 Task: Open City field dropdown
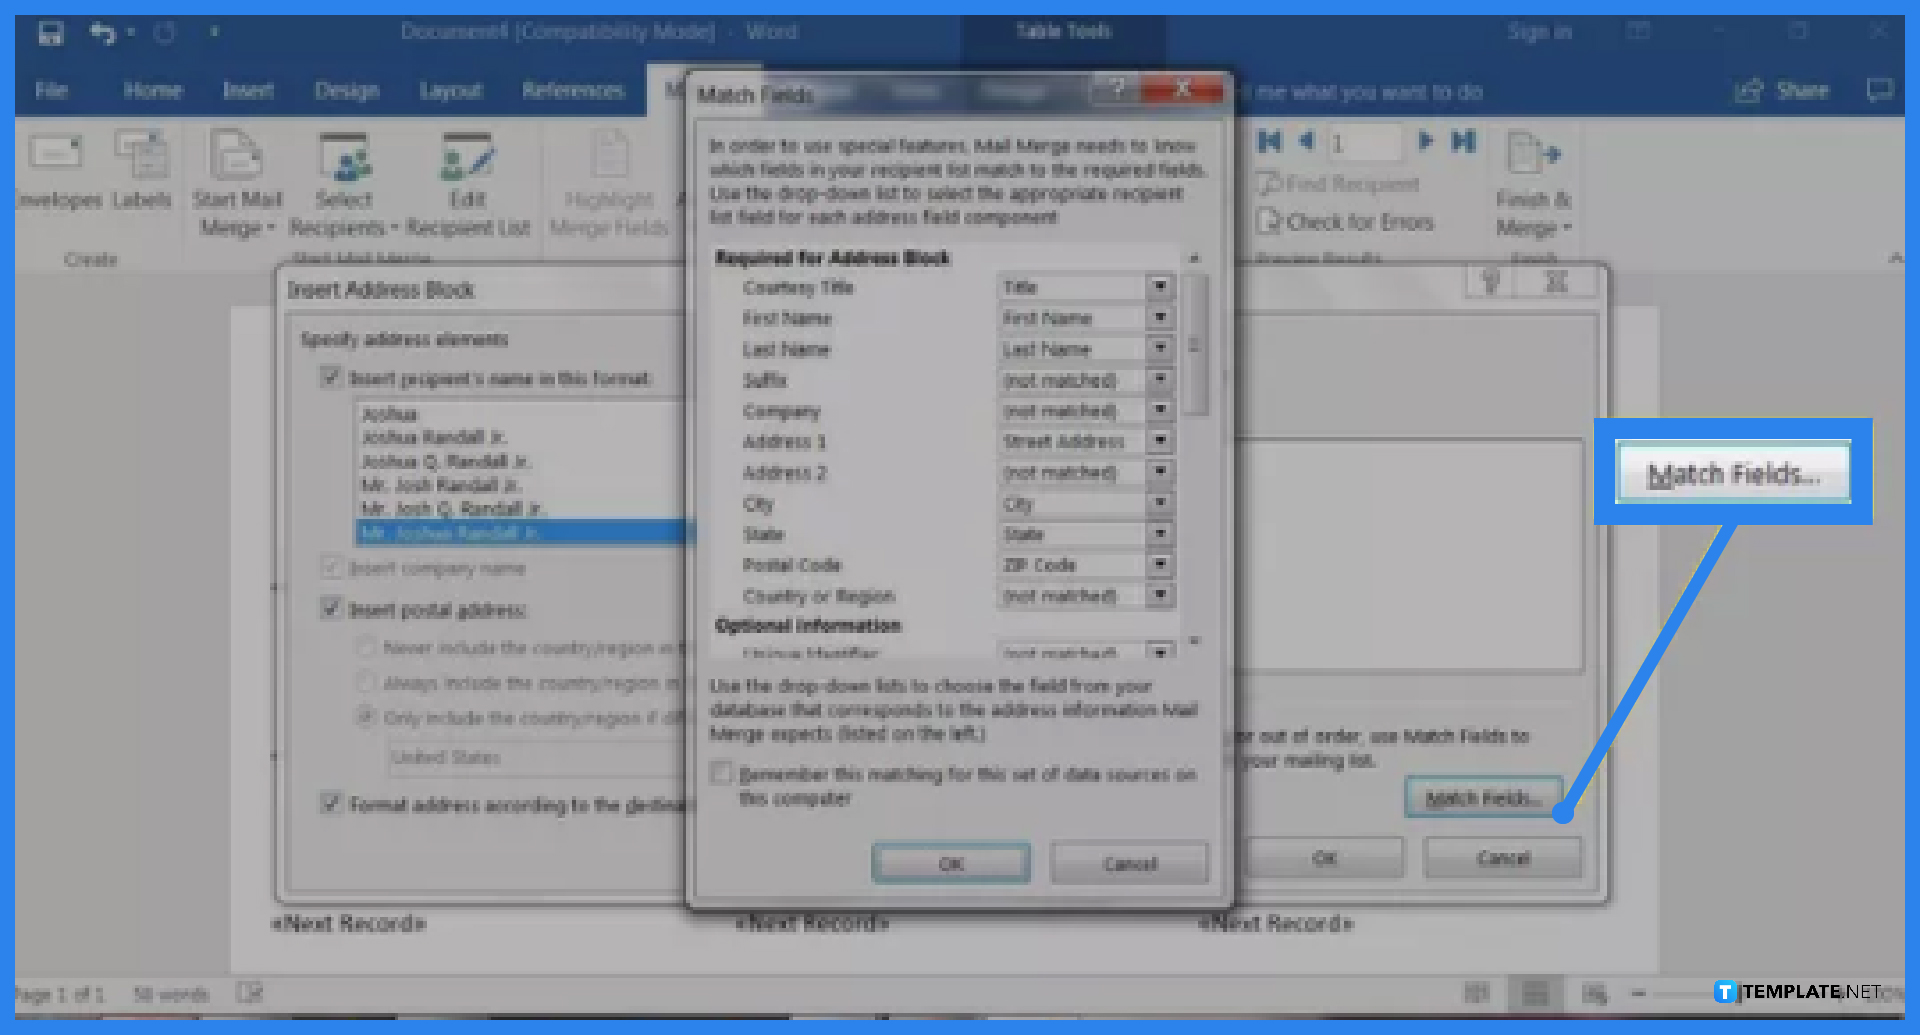coord(1160,503)
